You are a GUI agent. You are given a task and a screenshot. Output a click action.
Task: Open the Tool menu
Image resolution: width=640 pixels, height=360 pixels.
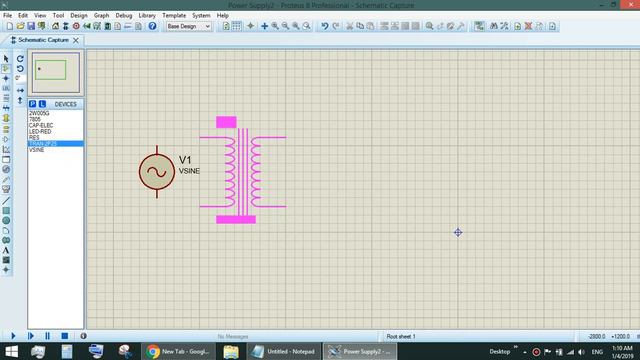click(58, 16)
